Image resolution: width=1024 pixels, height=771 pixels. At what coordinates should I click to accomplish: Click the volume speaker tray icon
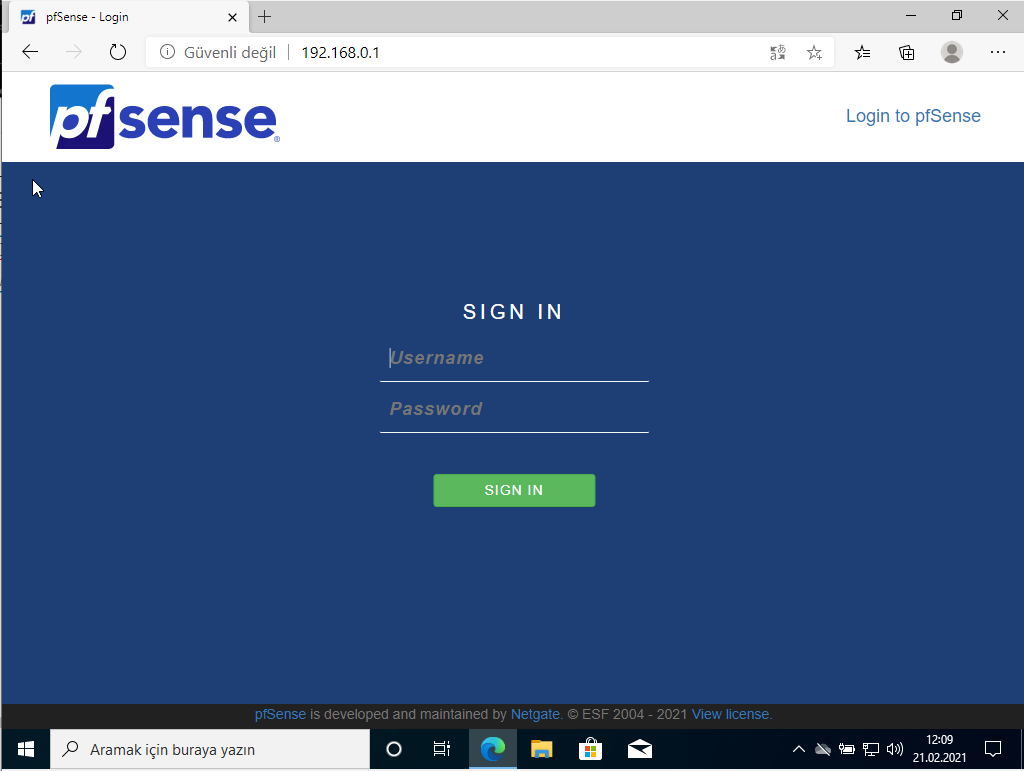tap(894, 749)
